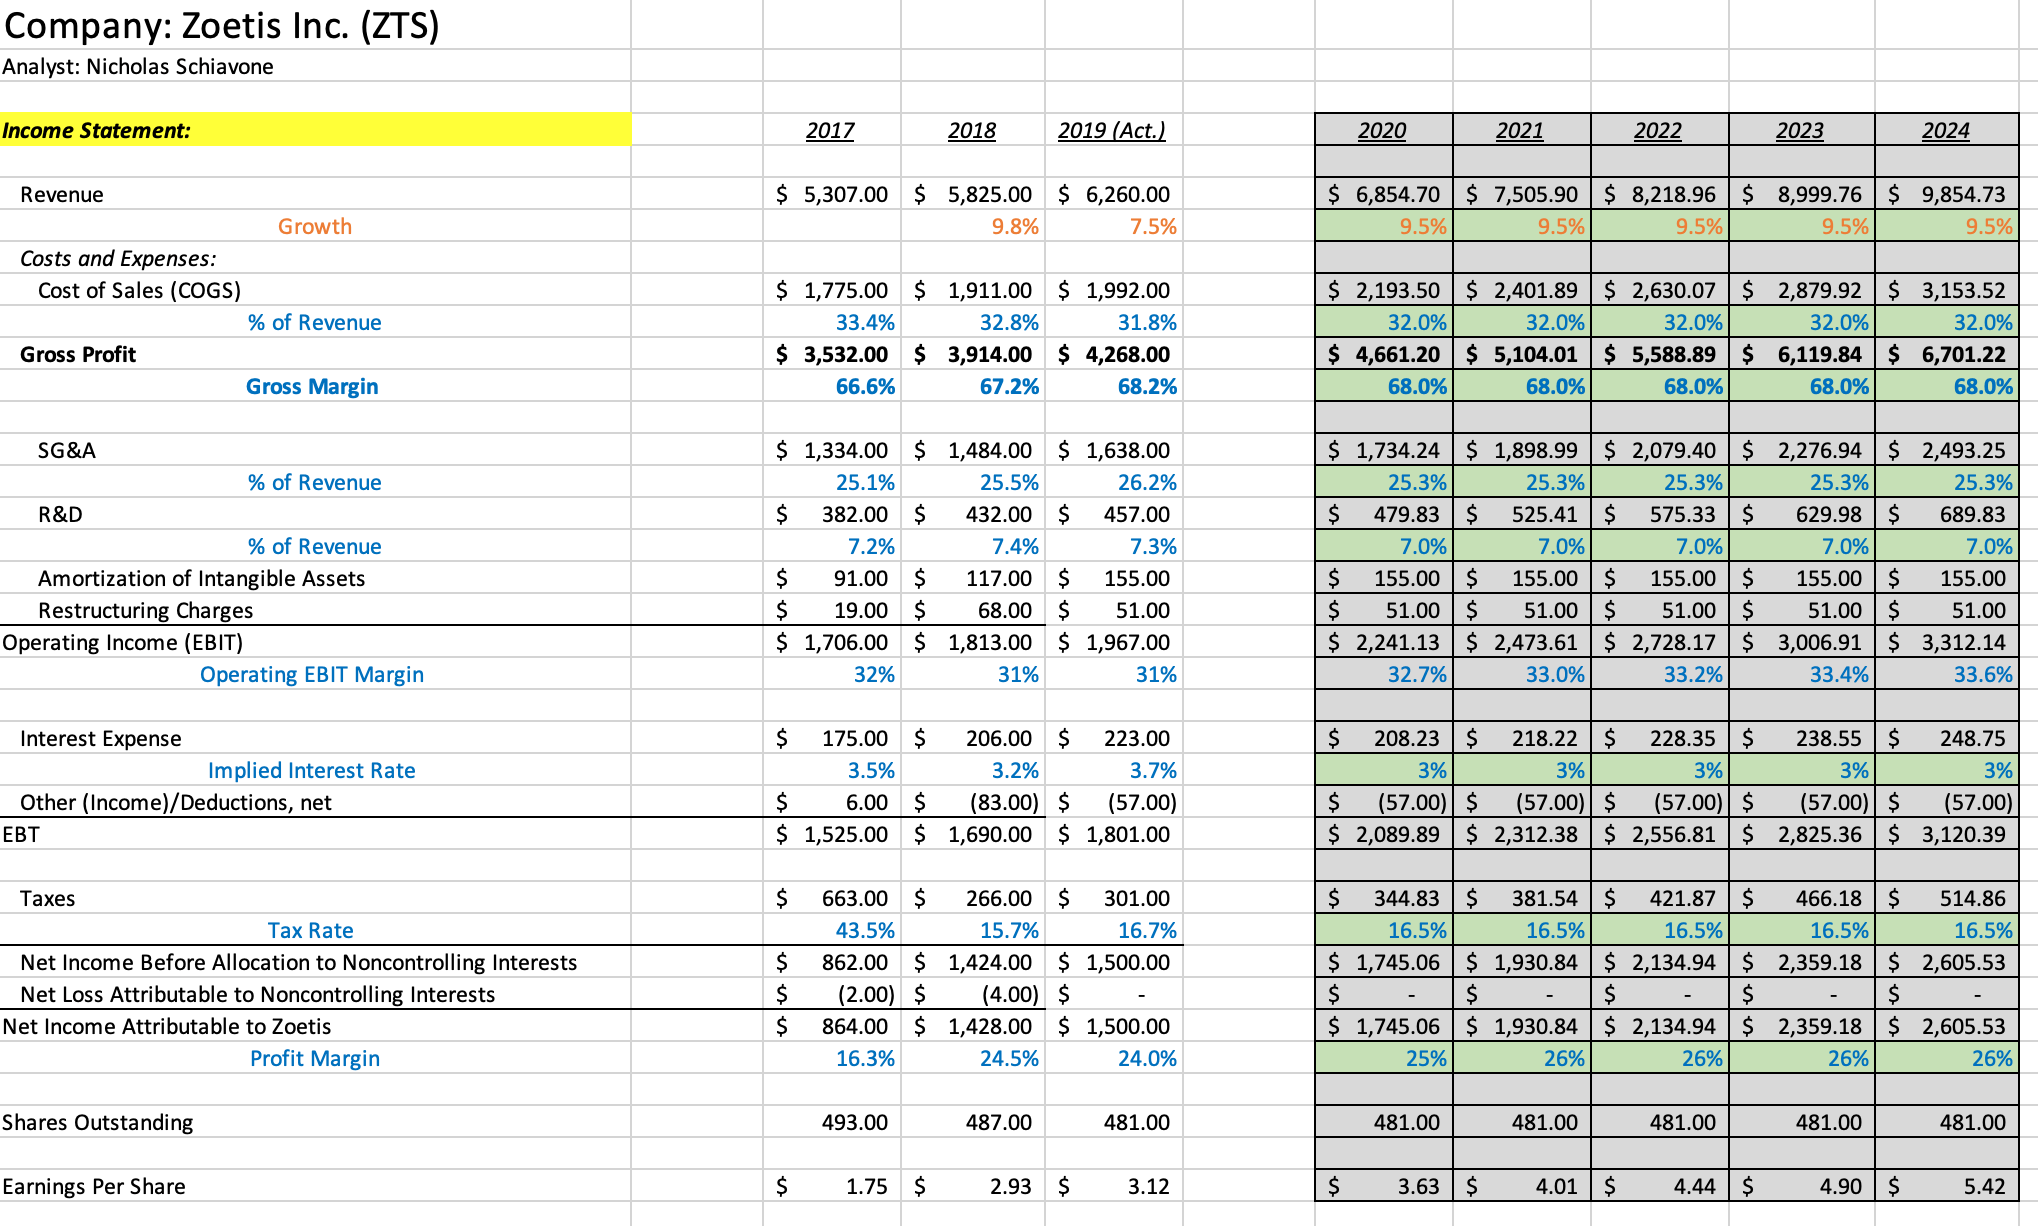Select 2017 tax rate 43.5%
This screenshot has height=1226, width=2038.
pos(865,931)
